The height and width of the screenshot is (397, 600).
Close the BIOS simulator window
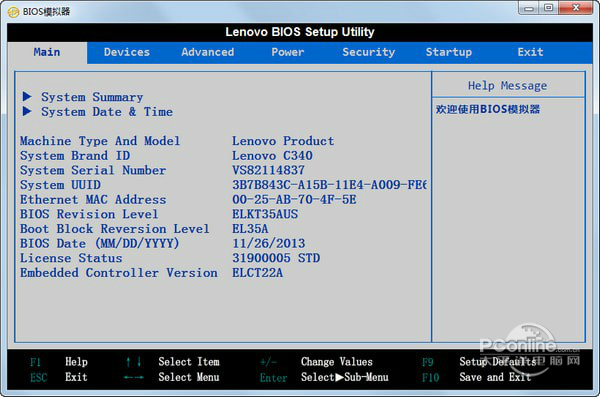[576, 8]
